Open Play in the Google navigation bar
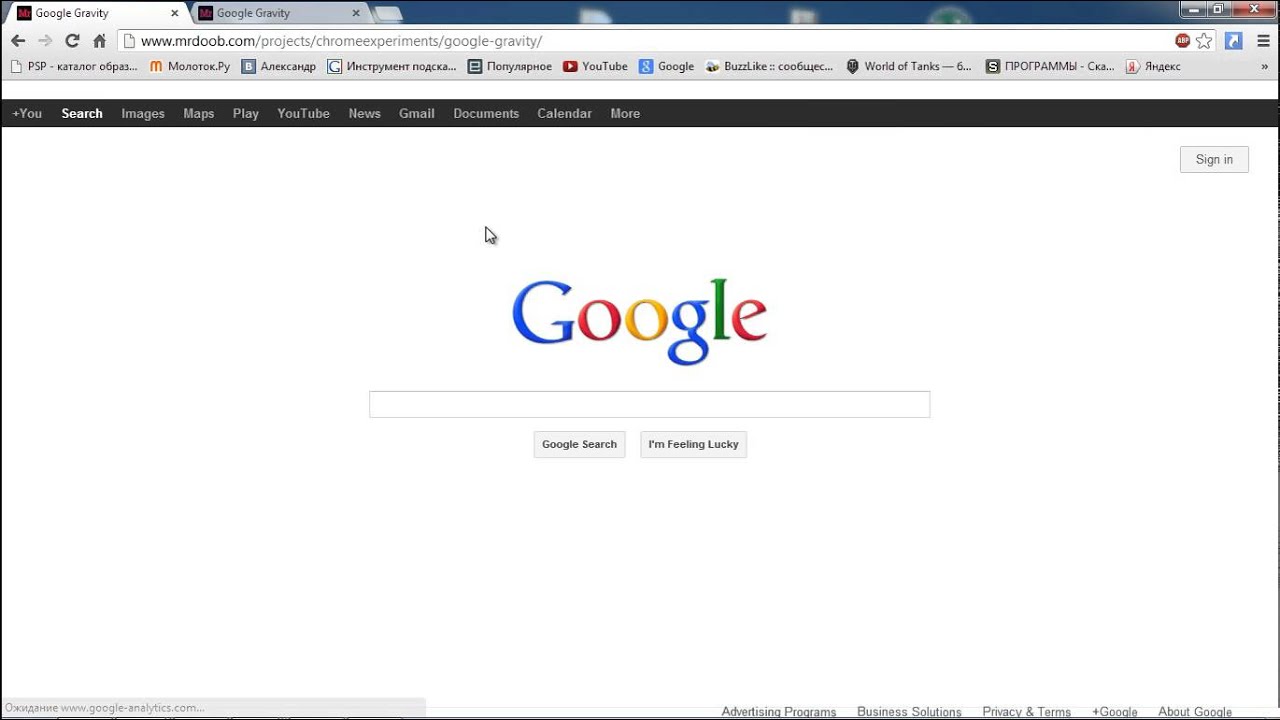Image resolution: width=1280 pixels, height=720 pixels. pos(246,113)
